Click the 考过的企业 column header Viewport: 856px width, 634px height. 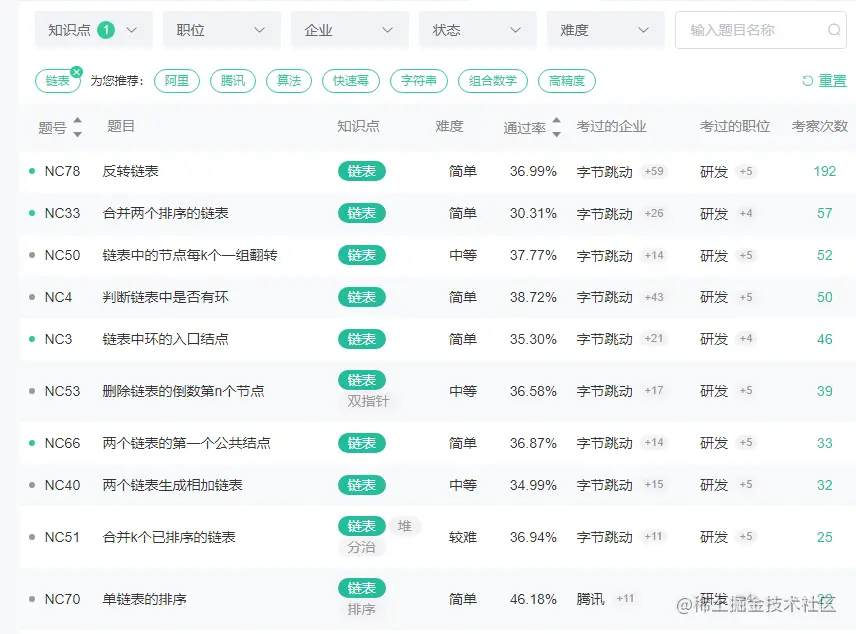(x=611, y=127)
